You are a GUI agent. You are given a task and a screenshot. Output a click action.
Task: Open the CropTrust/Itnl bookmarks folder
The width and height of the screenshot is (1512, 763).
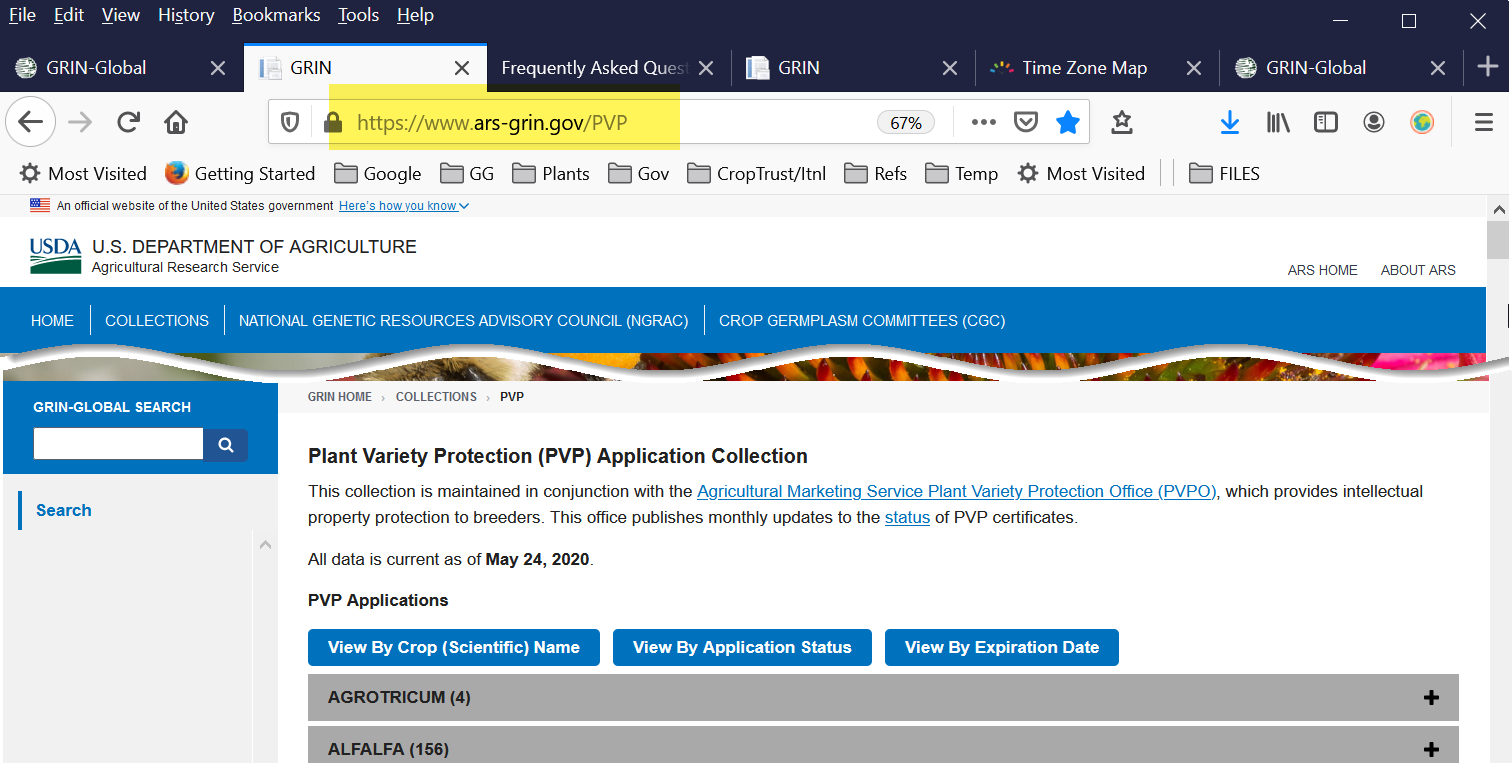[x=757, y=173]
